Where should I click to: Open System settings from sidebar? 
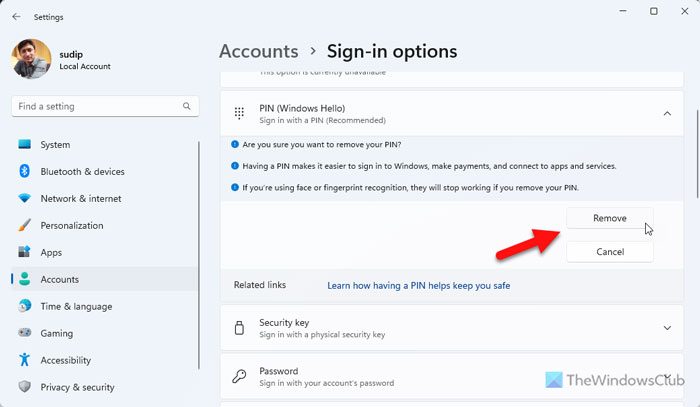[55, 145]
